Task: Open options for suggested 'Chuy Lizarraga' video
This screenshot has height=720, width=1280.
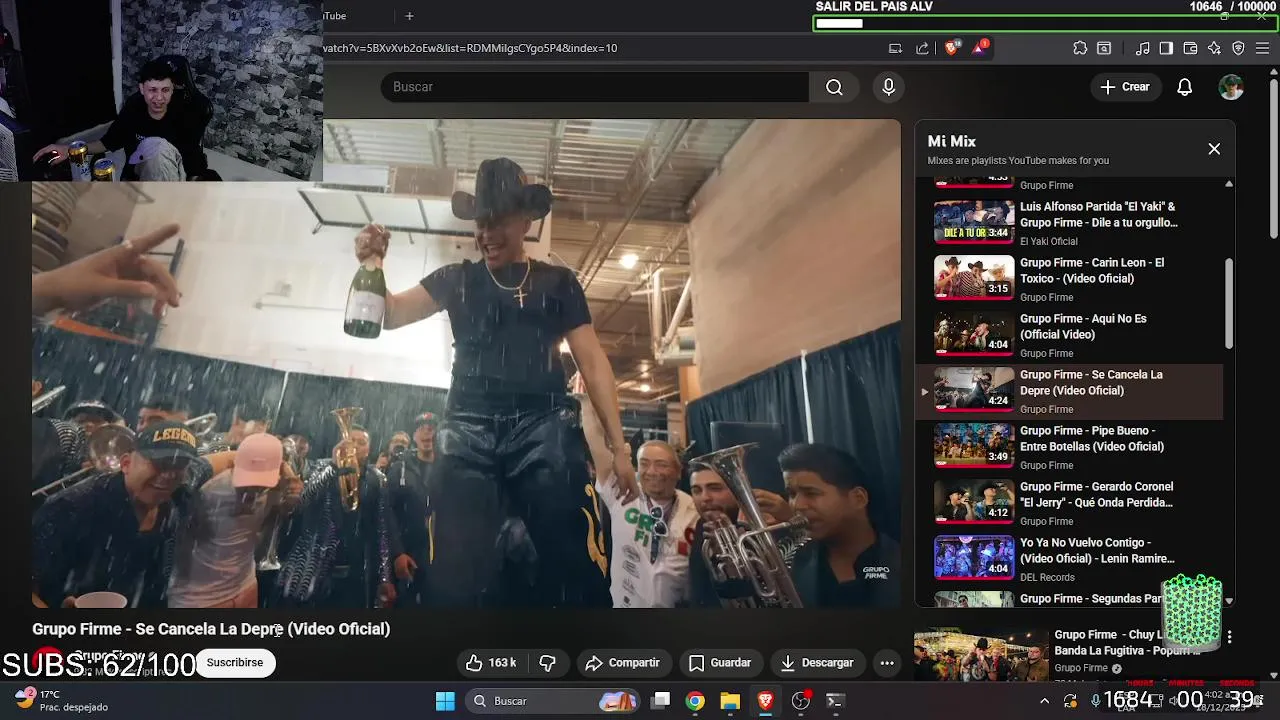Action: point(1229,637)
